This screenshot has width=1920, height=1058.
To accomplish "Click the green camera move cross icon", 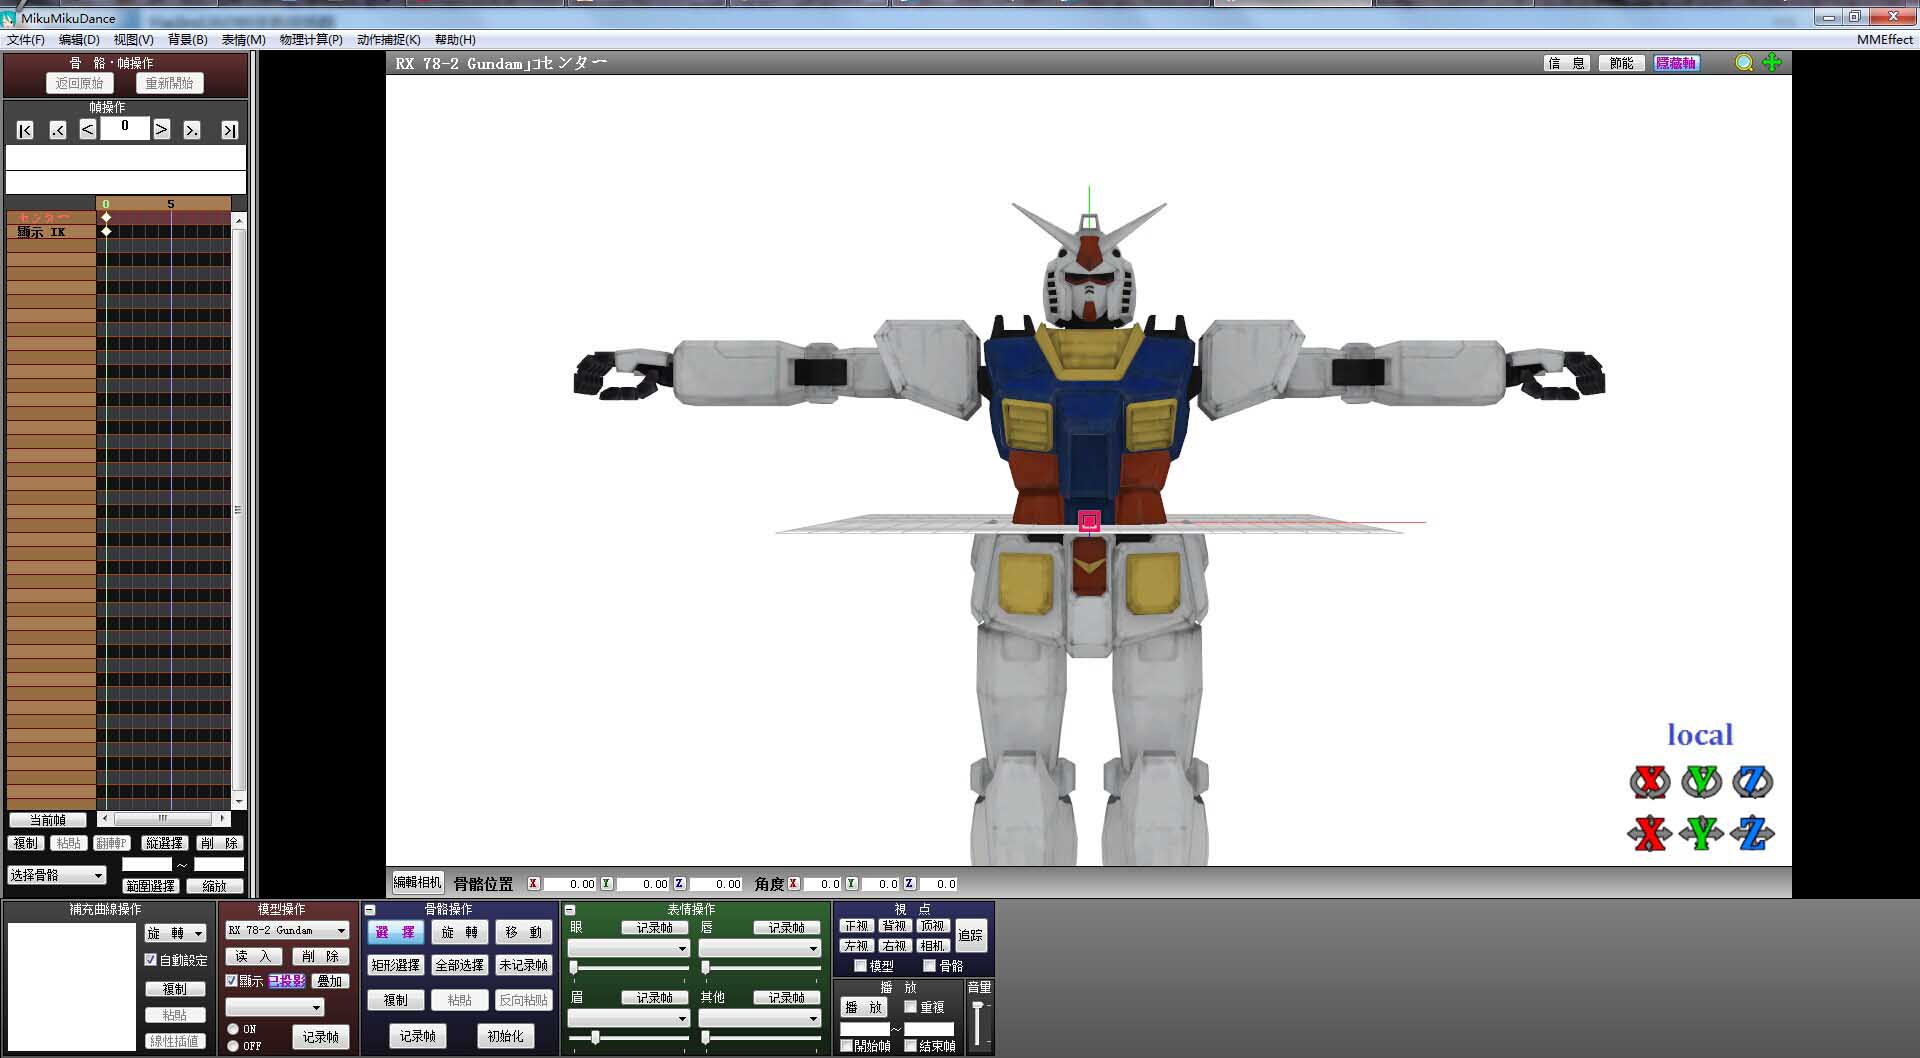I will [1772, 63].
